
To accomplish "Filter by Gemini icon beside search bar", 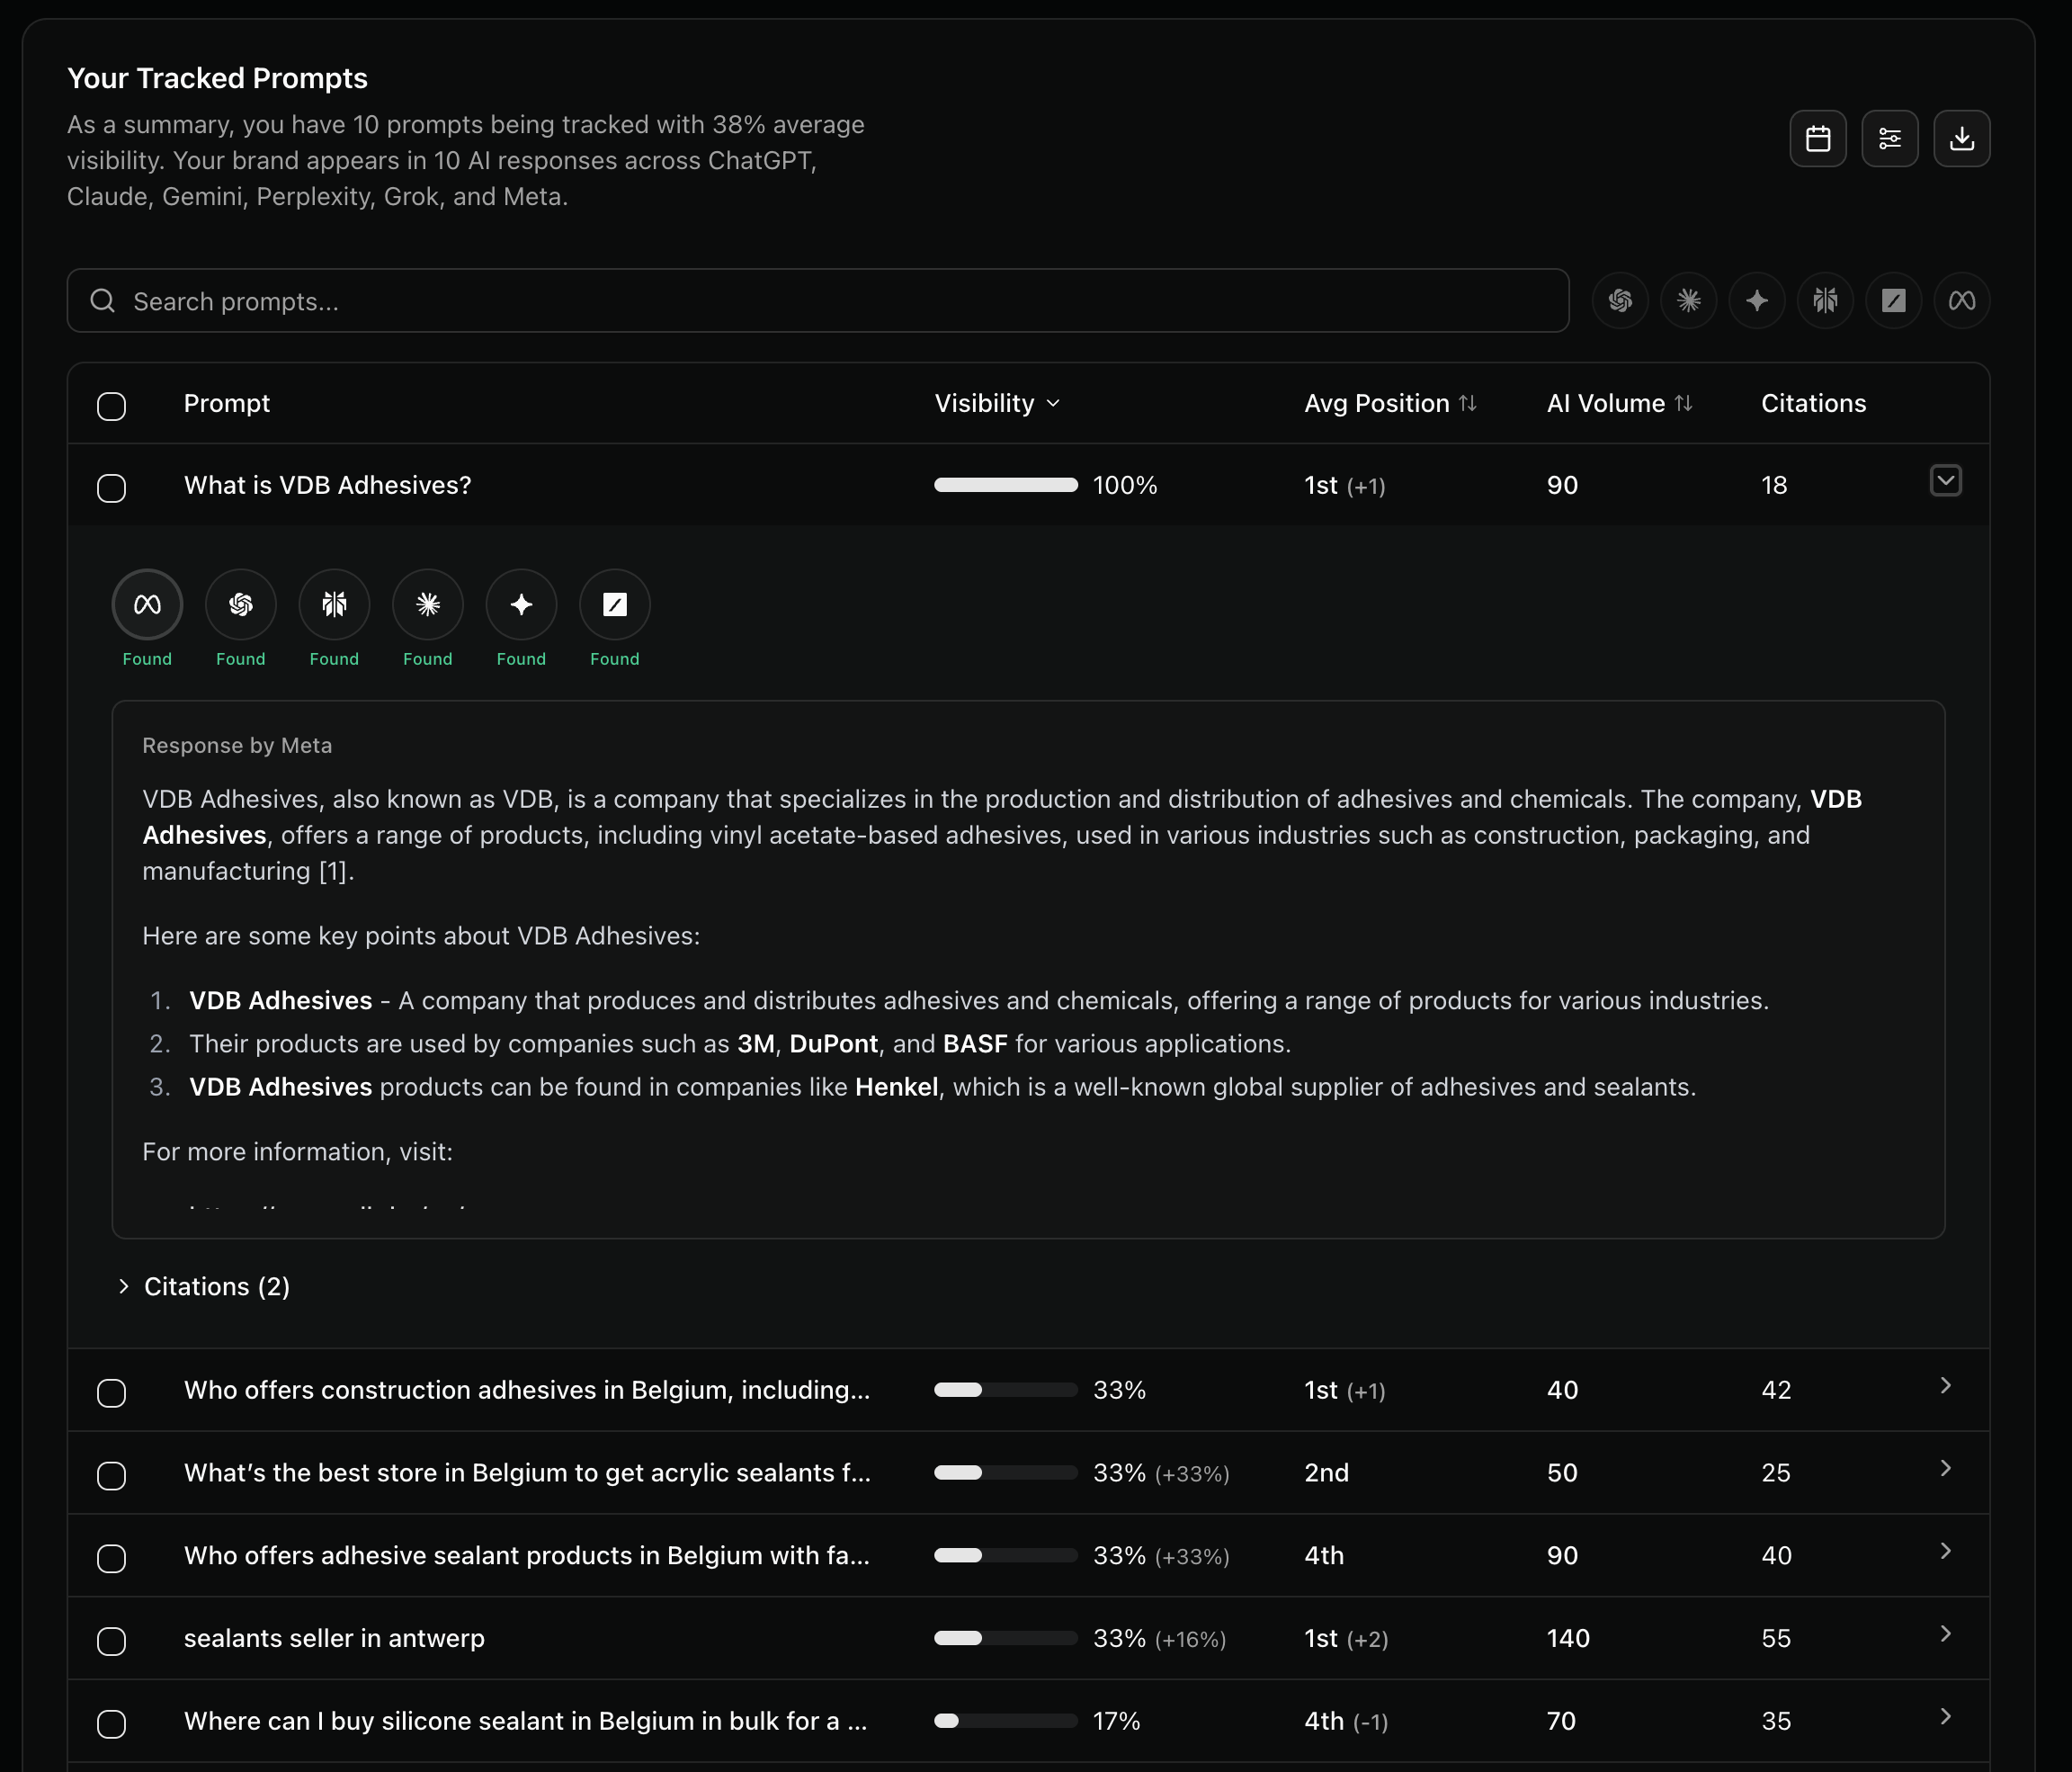I will pyautogui.click(x=1757, y=300).
